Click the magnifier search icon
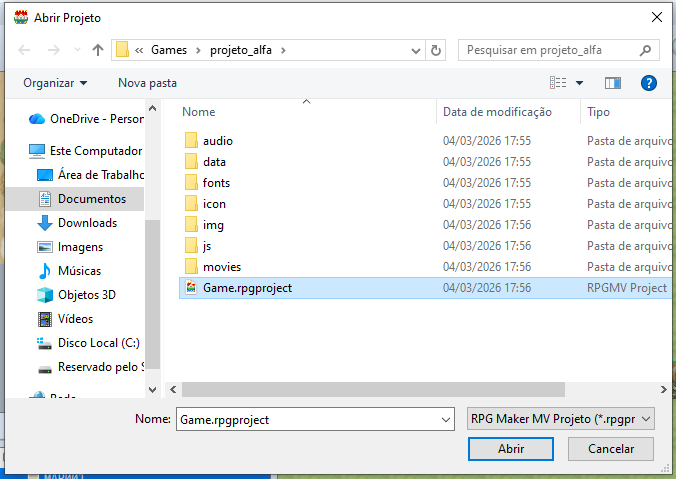676x479 pixels. click(645, 50)
